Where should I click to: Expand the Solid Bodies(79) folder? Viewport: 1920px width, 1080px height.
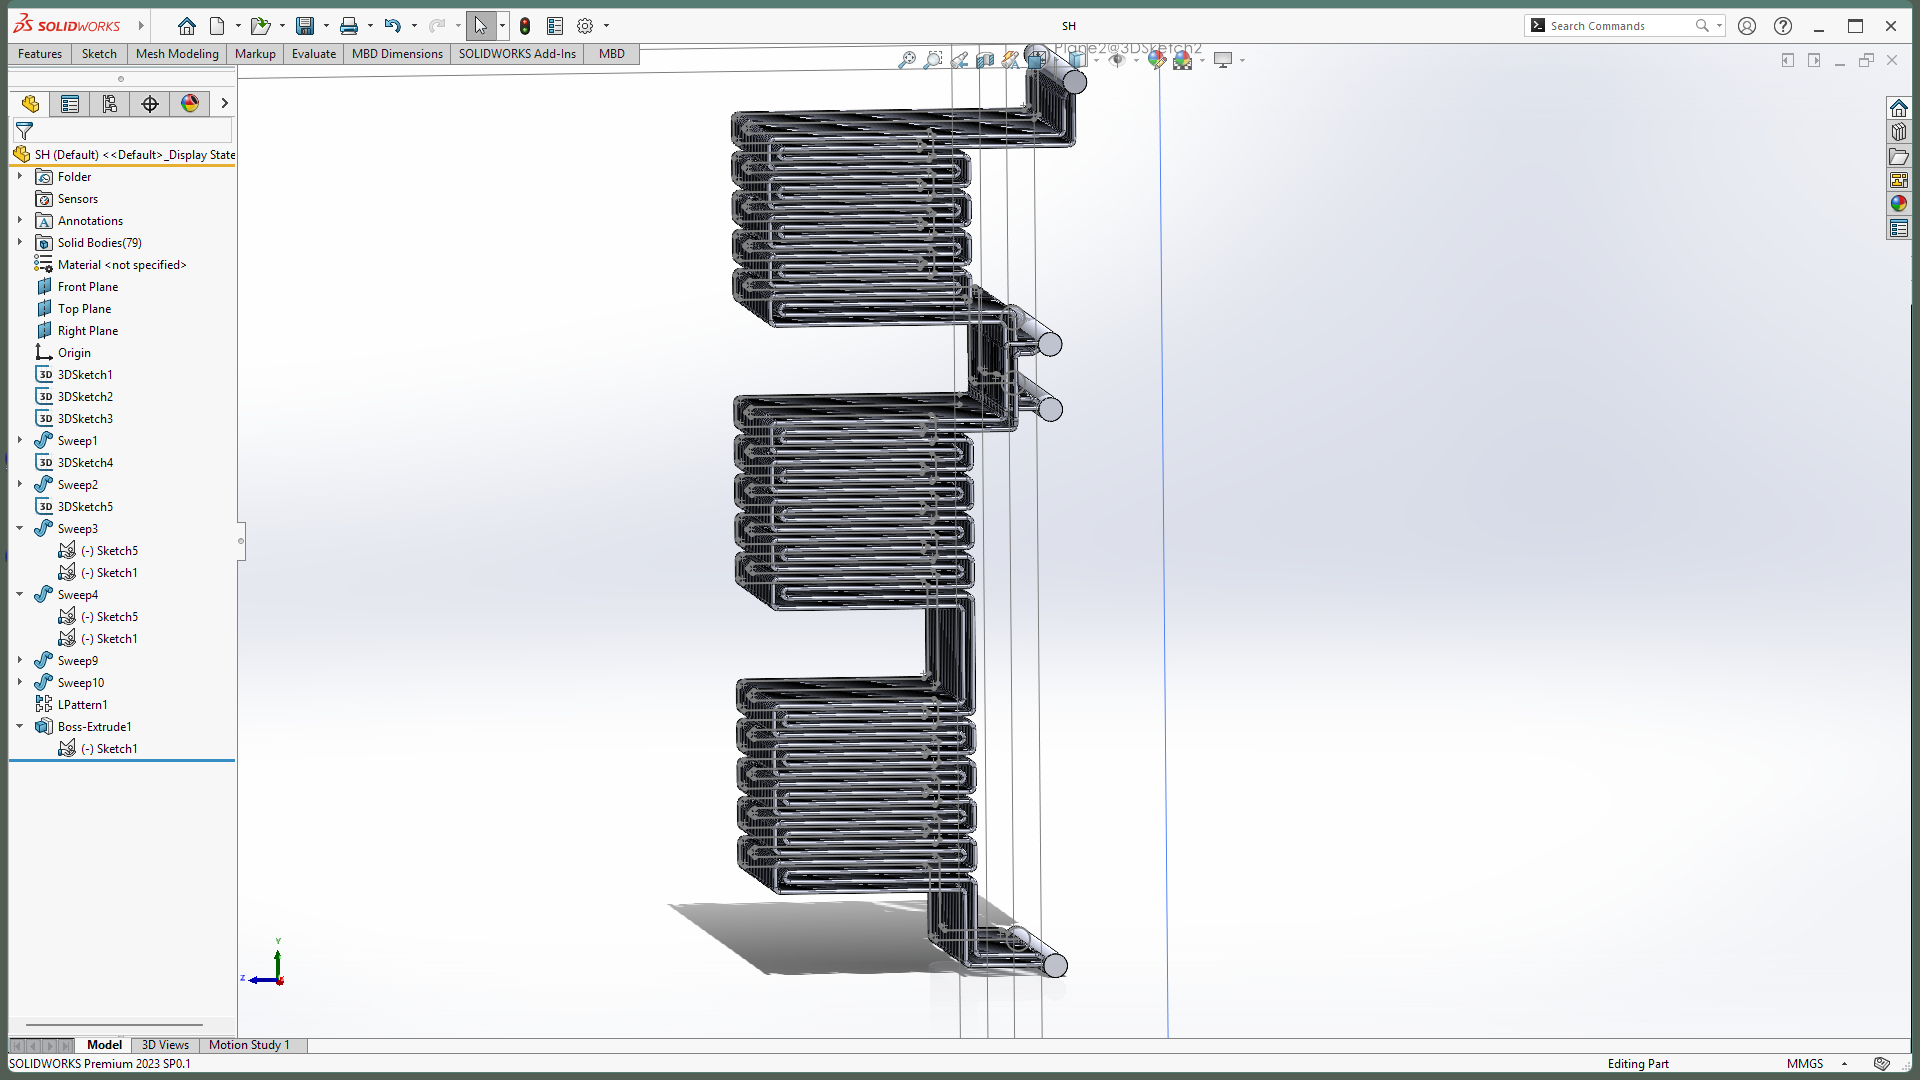[x=20, y=242]
